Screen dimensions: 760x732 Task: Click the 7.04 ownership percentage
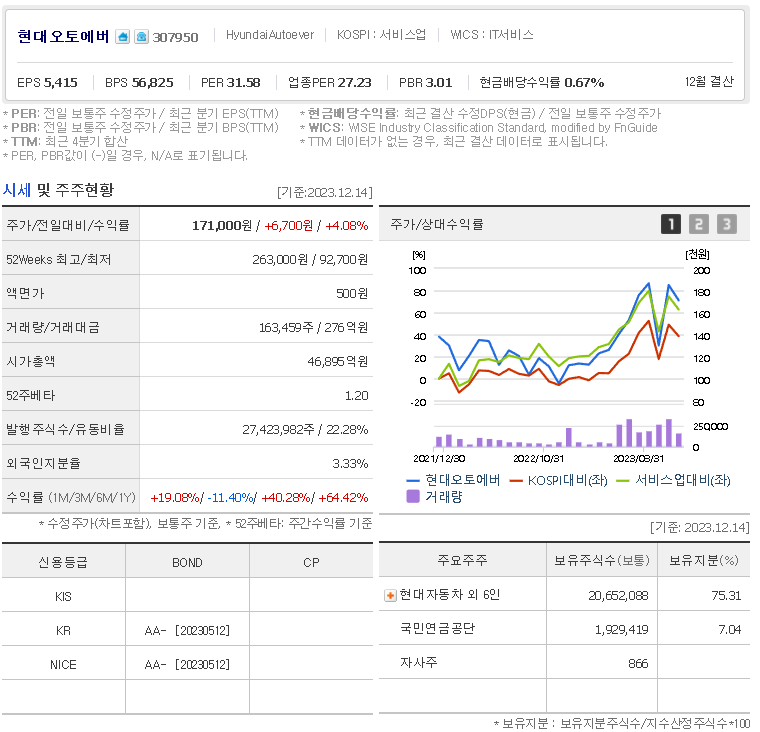pos(729,630)
